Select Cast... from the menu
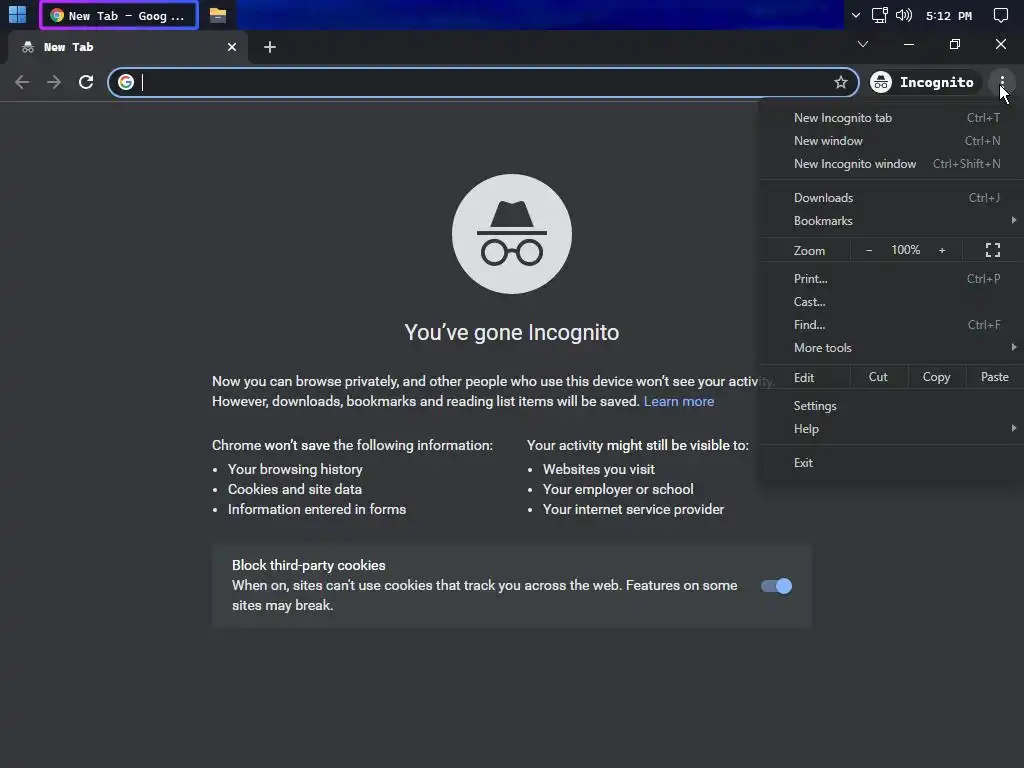Screen dimensions: 1024x768 tap(891, 302)
